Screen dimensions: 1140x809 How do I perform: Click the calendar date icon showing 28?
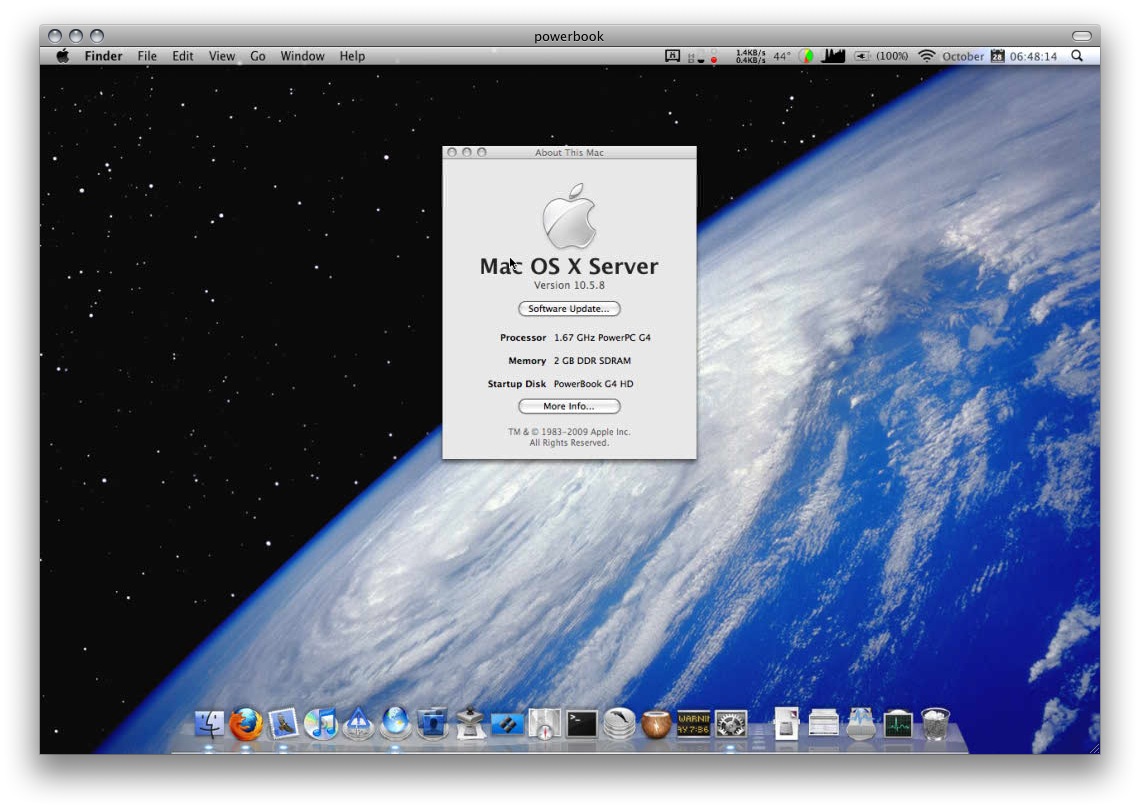coord(998,56)
